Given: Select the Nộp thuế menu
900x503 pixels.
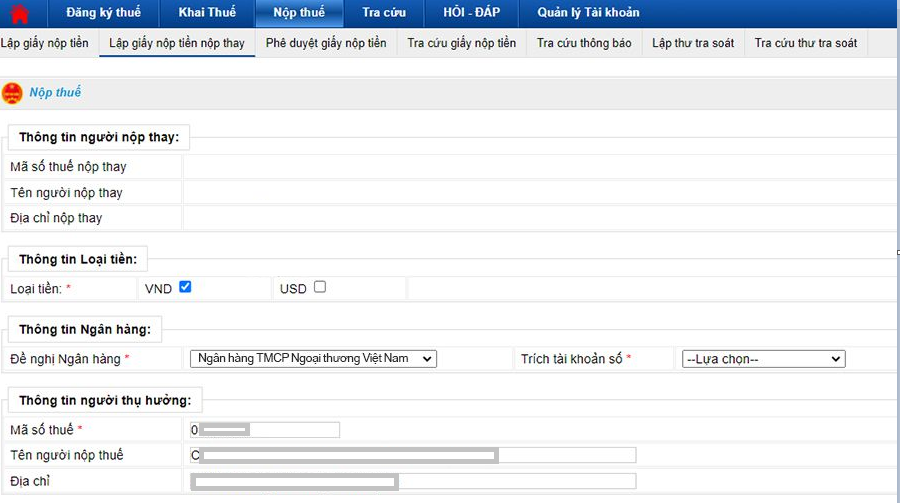Looking at the screenshot, I should point(298,13).
